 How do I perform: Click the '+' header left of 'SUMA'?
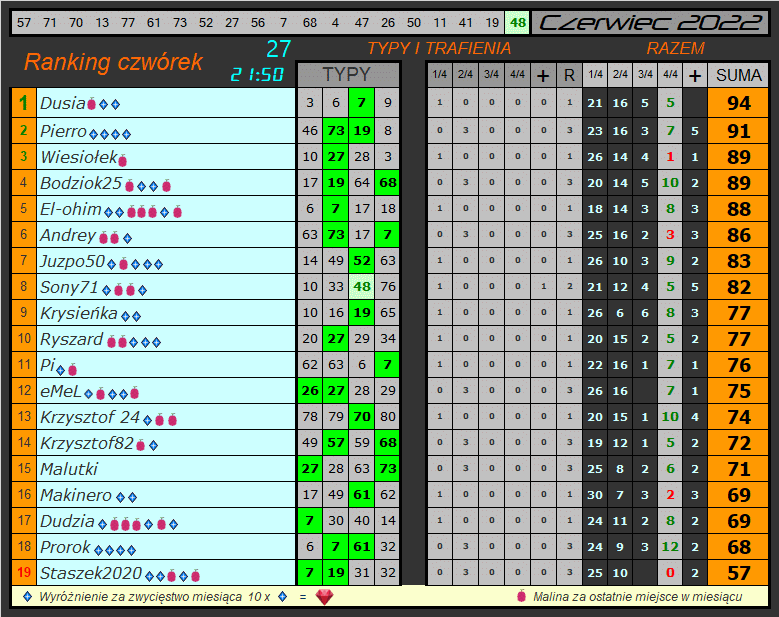pos(695,75)
